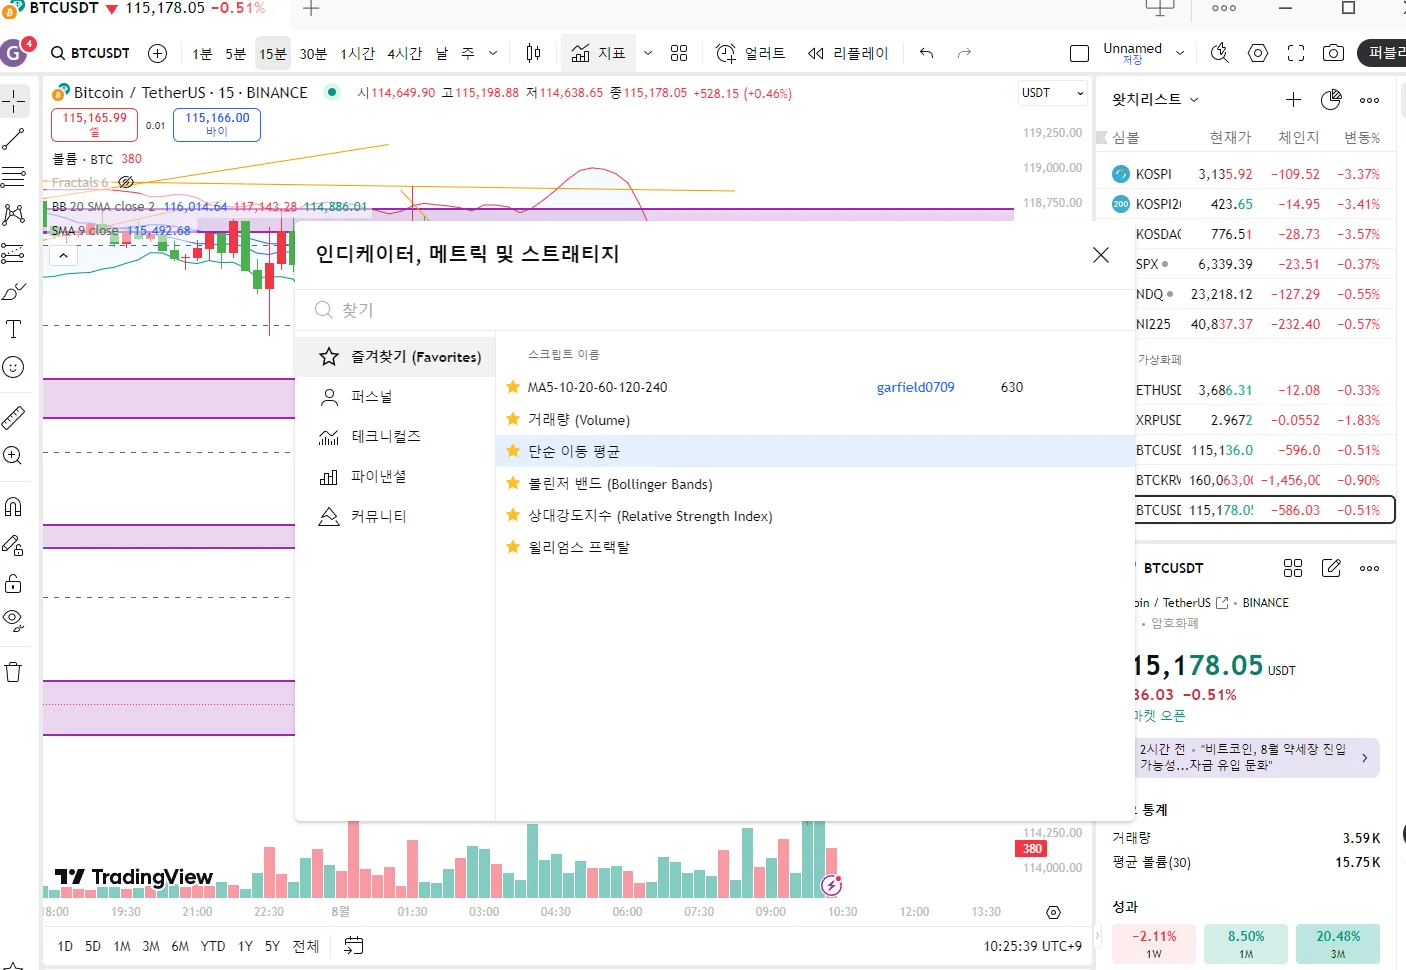
Task: Select the Text annotation tool
Action: (x=14, y=329)
